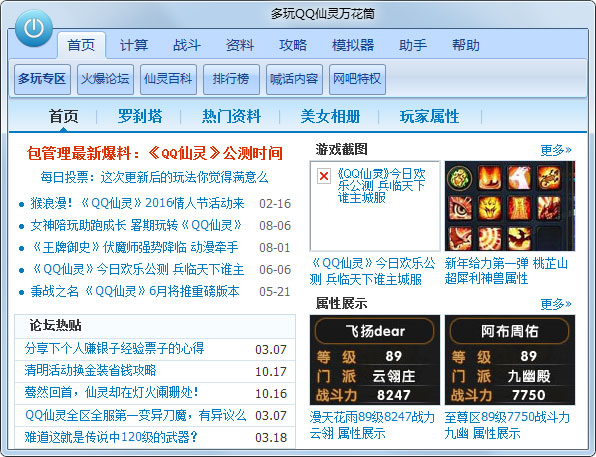Open caption link 新年给力第一弹 桃芷山
Image resolution: width=596 pixels, height=457 pixels.
tap(506, 271)
